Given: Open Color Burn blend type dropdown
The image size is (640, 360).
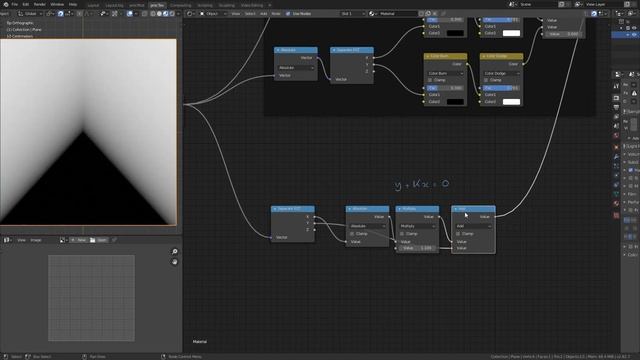Looking at the screenshot, I should click(445, 73).
